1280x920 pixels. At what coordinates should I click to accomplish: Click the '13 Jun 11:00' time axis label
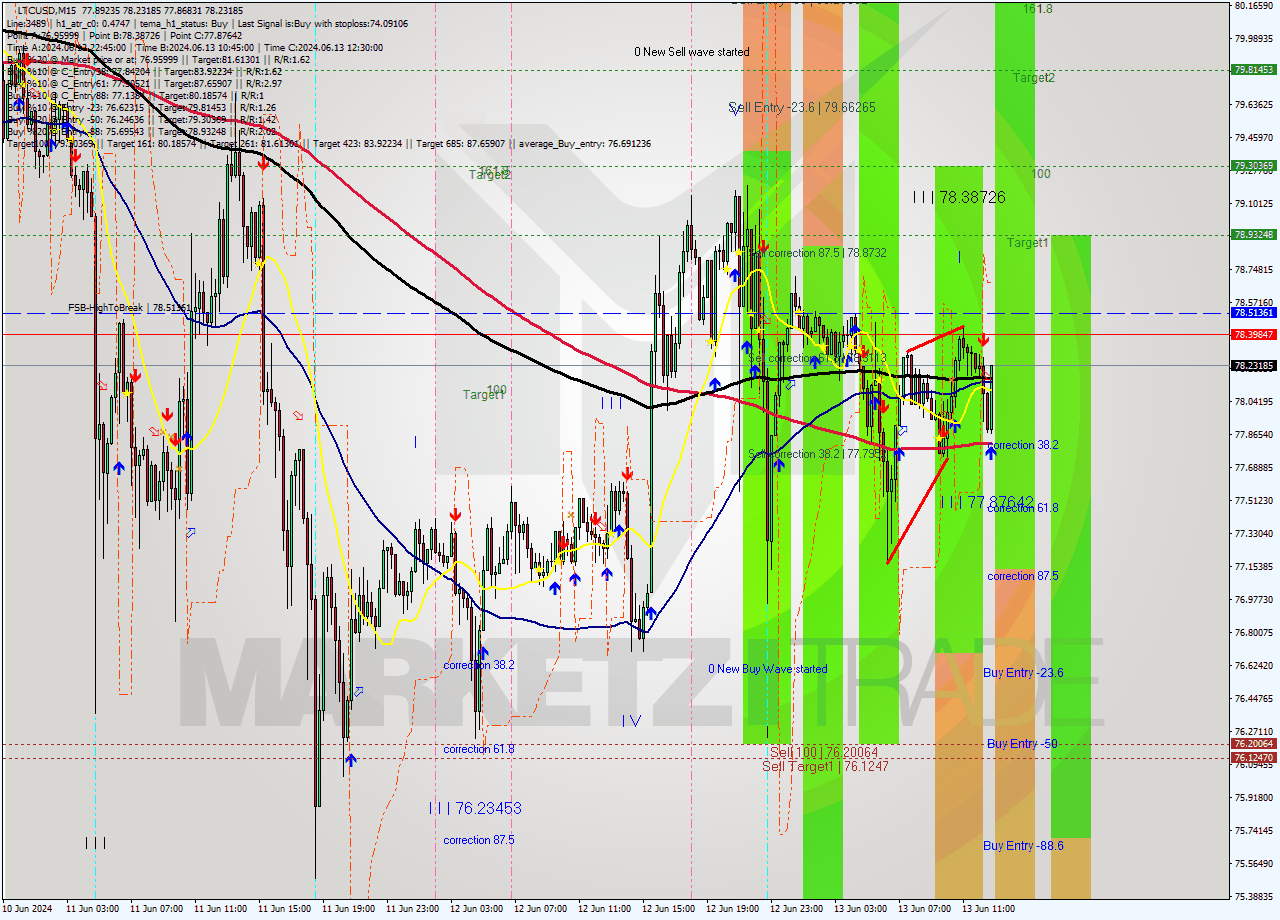[988, 909]
